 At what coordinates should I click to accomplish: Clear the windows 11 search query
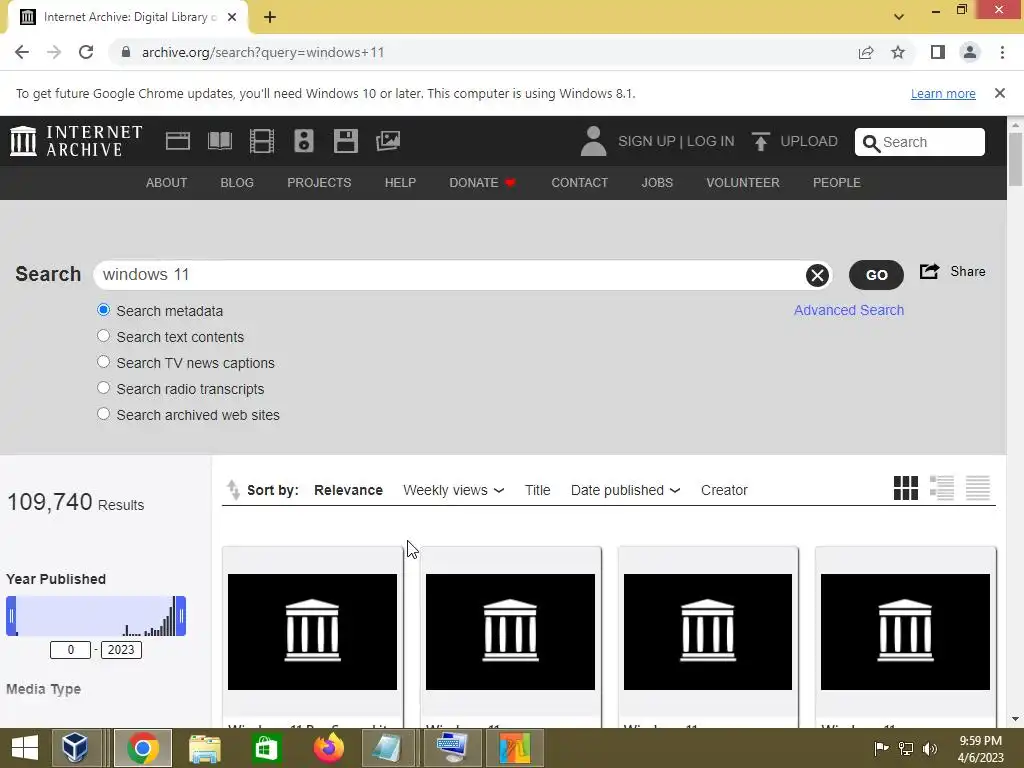click(817, 275)
